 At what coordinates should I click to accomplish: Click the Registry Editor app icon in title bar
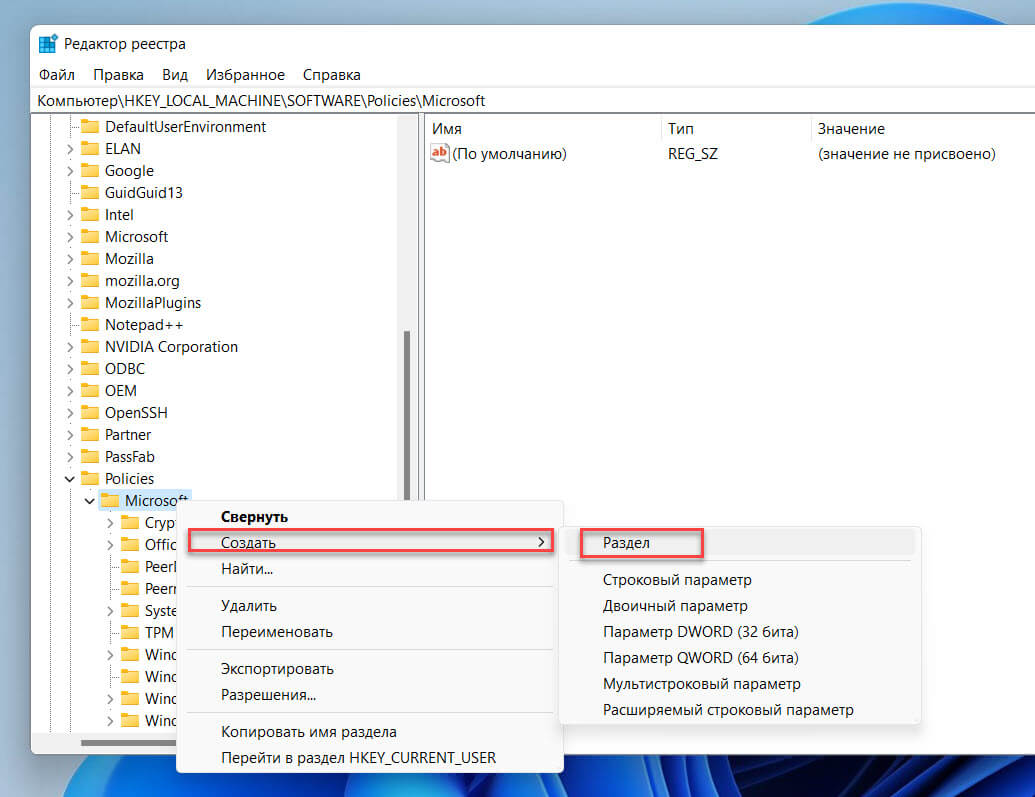pos(48,44)
